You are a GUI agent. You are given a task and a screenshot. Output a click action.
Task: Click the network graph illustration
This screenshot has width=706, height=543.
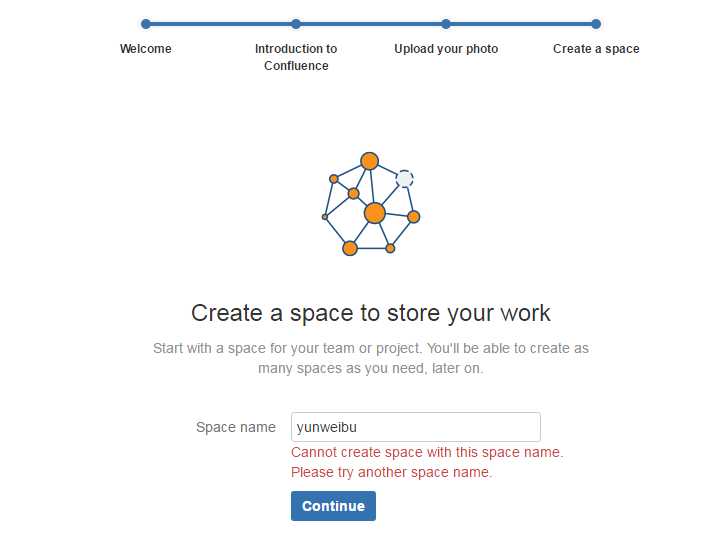pos(371,204)
